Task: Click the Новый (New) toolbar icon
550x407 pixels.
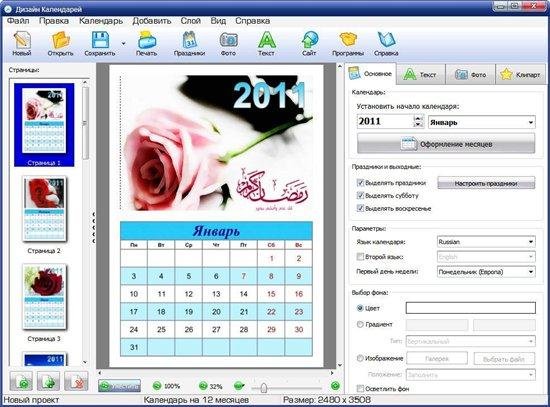Action: click(22, 43)
